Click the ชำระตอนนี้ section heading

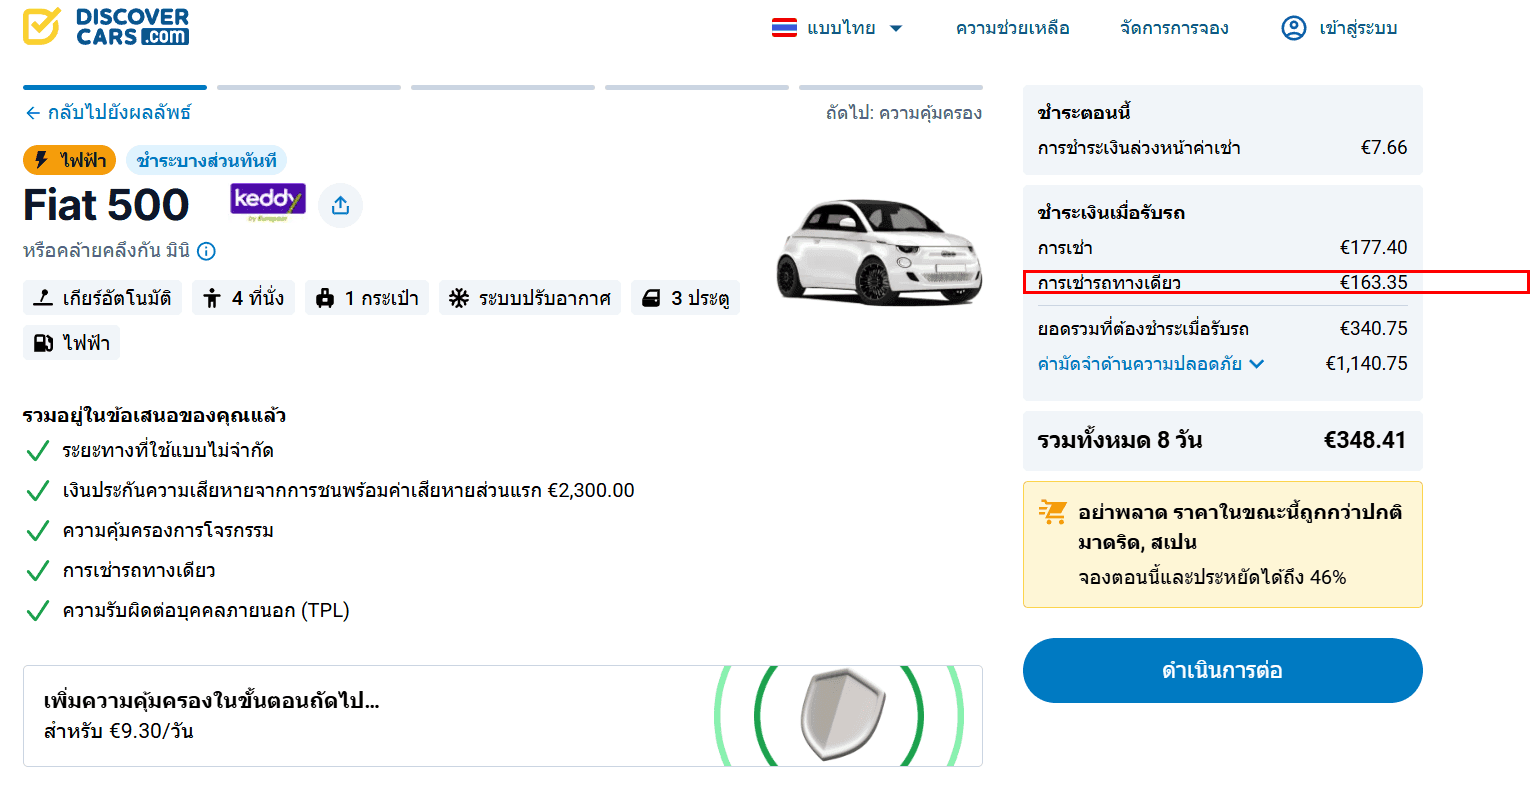[x=1084, y=113]
